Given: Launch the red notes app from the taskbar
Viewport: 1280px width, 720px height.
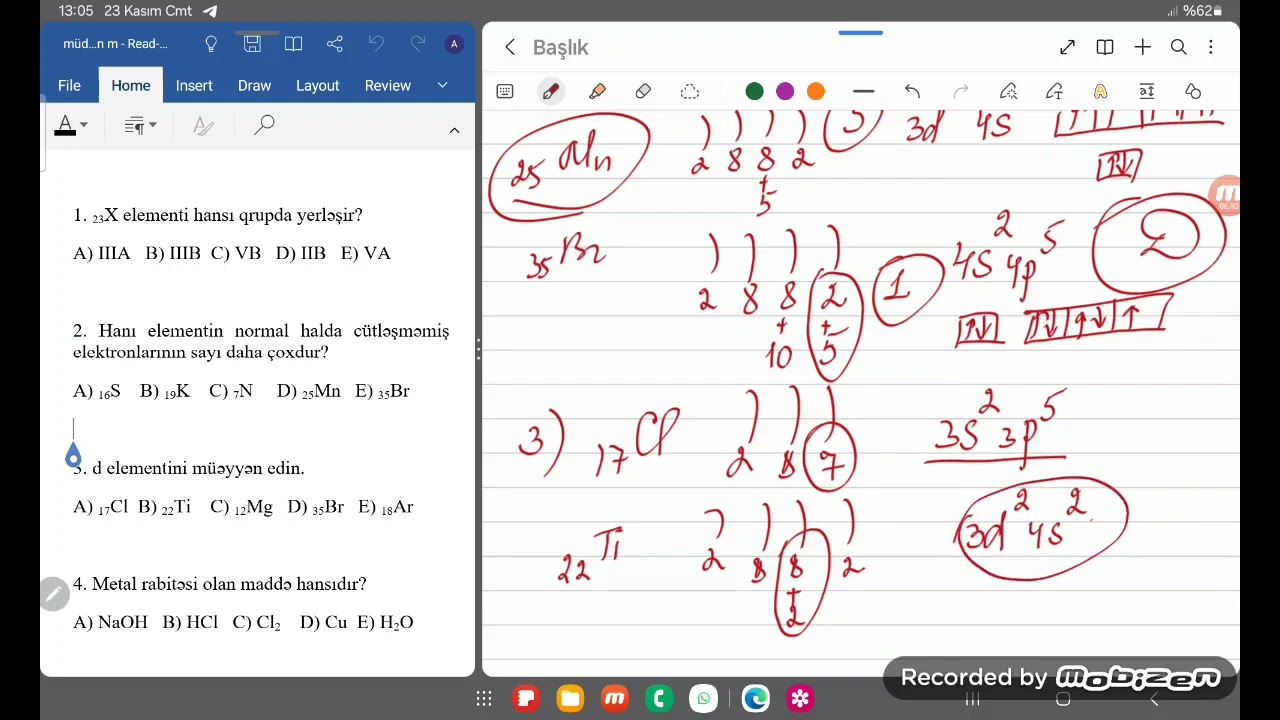Looking at the screenshot, I should coord(525,698).
